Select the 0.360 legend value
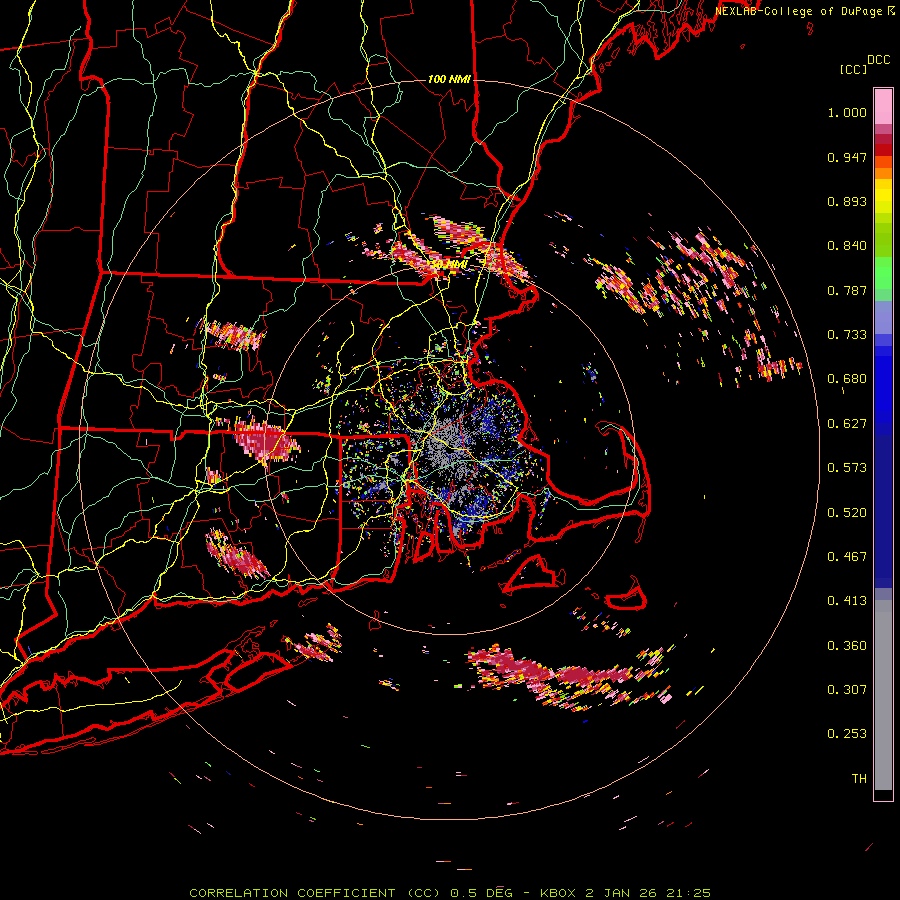 pos(847,646)
